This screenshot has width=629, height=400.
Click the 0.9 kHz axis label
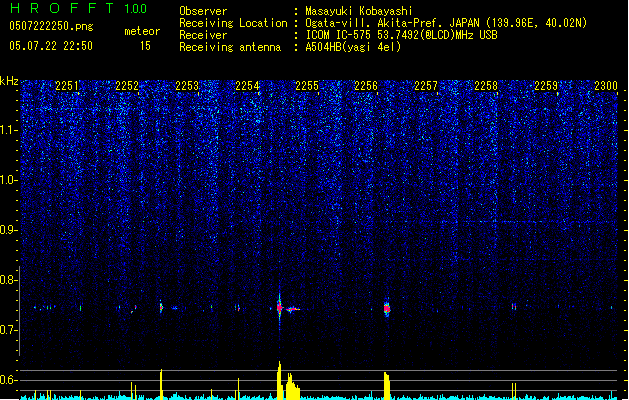[8, 230]
